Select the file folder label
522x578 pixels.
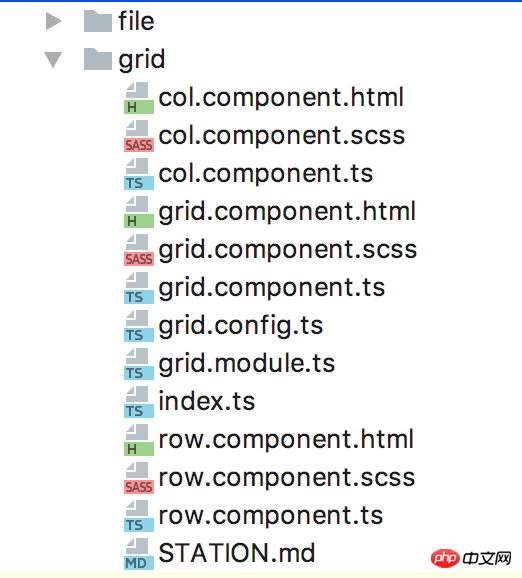tap(136, 21)
